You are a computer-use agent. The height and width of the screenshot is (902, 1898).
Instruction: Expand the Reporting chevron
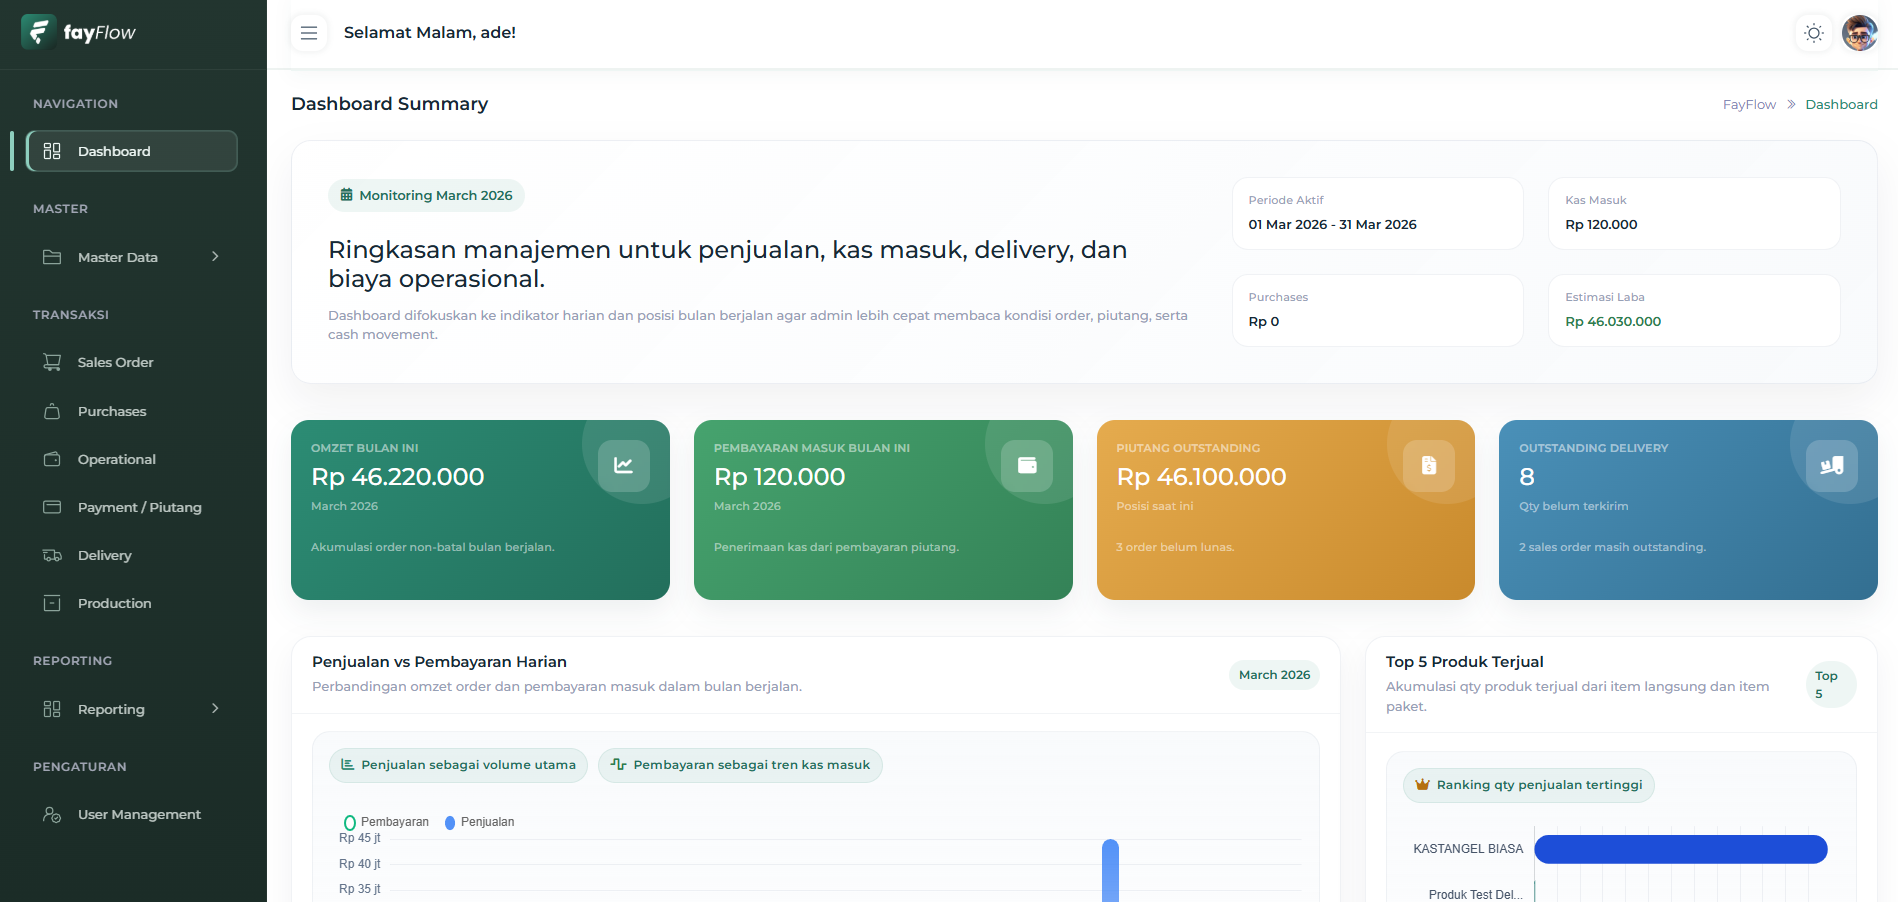click(x=215, y=709)
